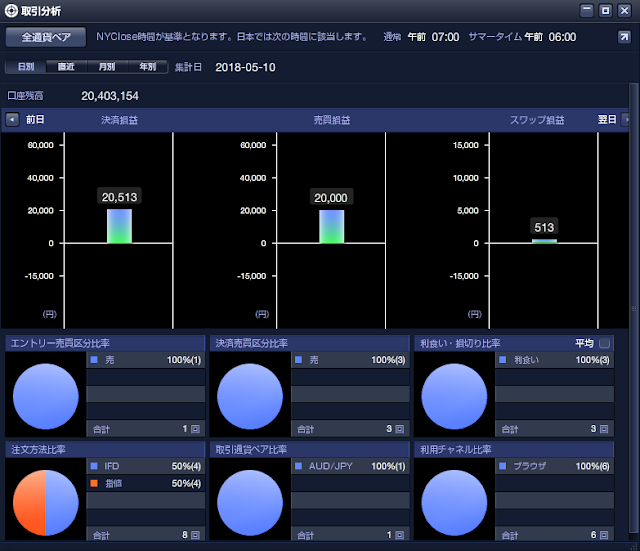
Task: Click the pop-out arrow icon at top right
Action: [624, 37]
